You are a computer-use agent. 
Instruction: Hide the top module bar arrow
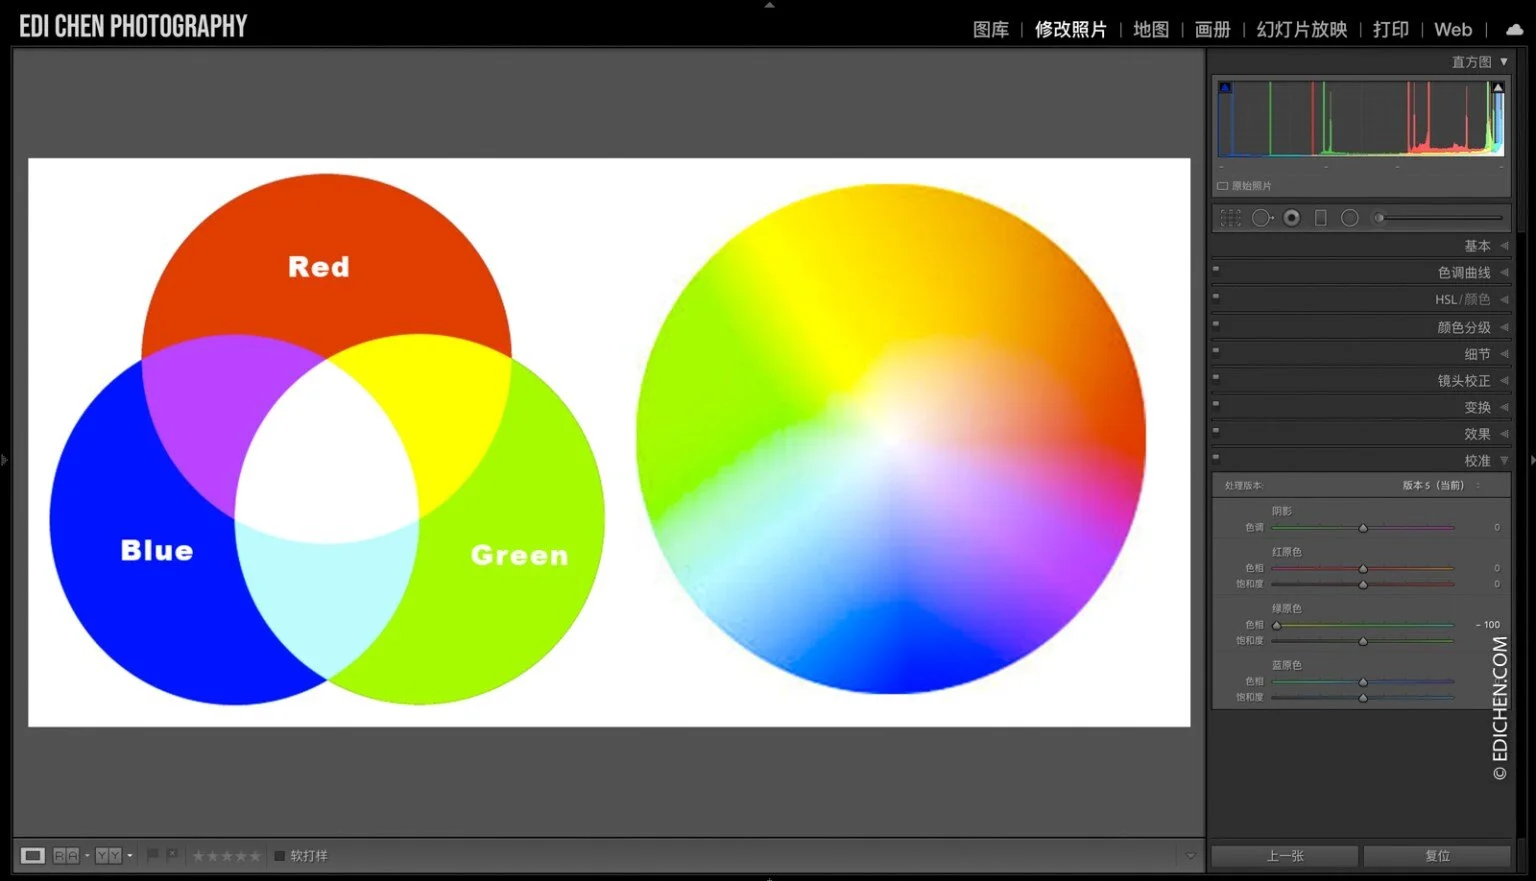(769, 5)
